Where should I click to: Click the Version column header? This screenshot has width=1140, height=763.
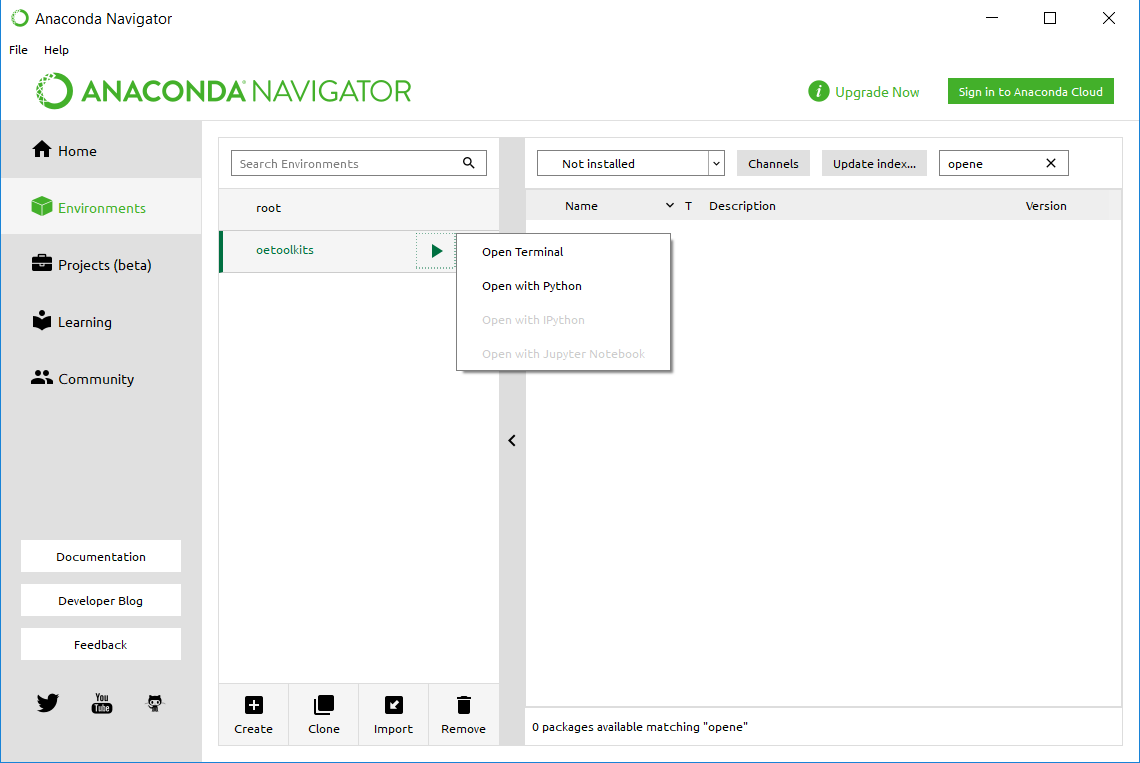tap(1045, 206)
